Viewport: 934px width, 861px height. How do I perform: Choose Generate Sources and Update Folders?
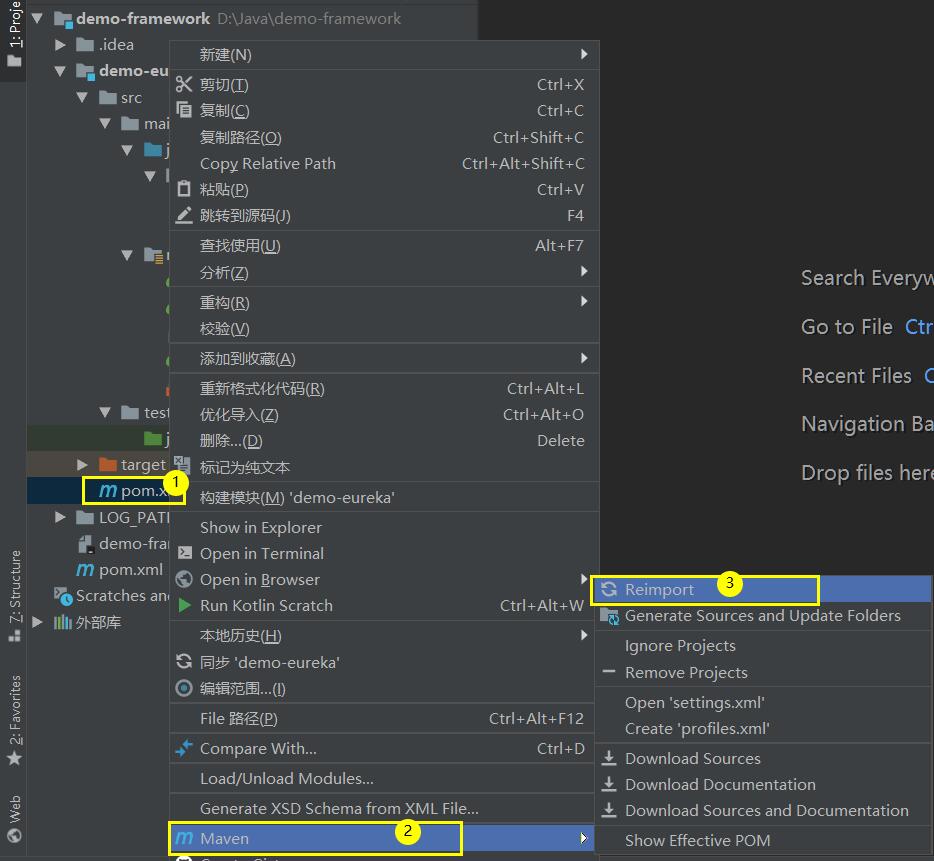tap(762, 616)
